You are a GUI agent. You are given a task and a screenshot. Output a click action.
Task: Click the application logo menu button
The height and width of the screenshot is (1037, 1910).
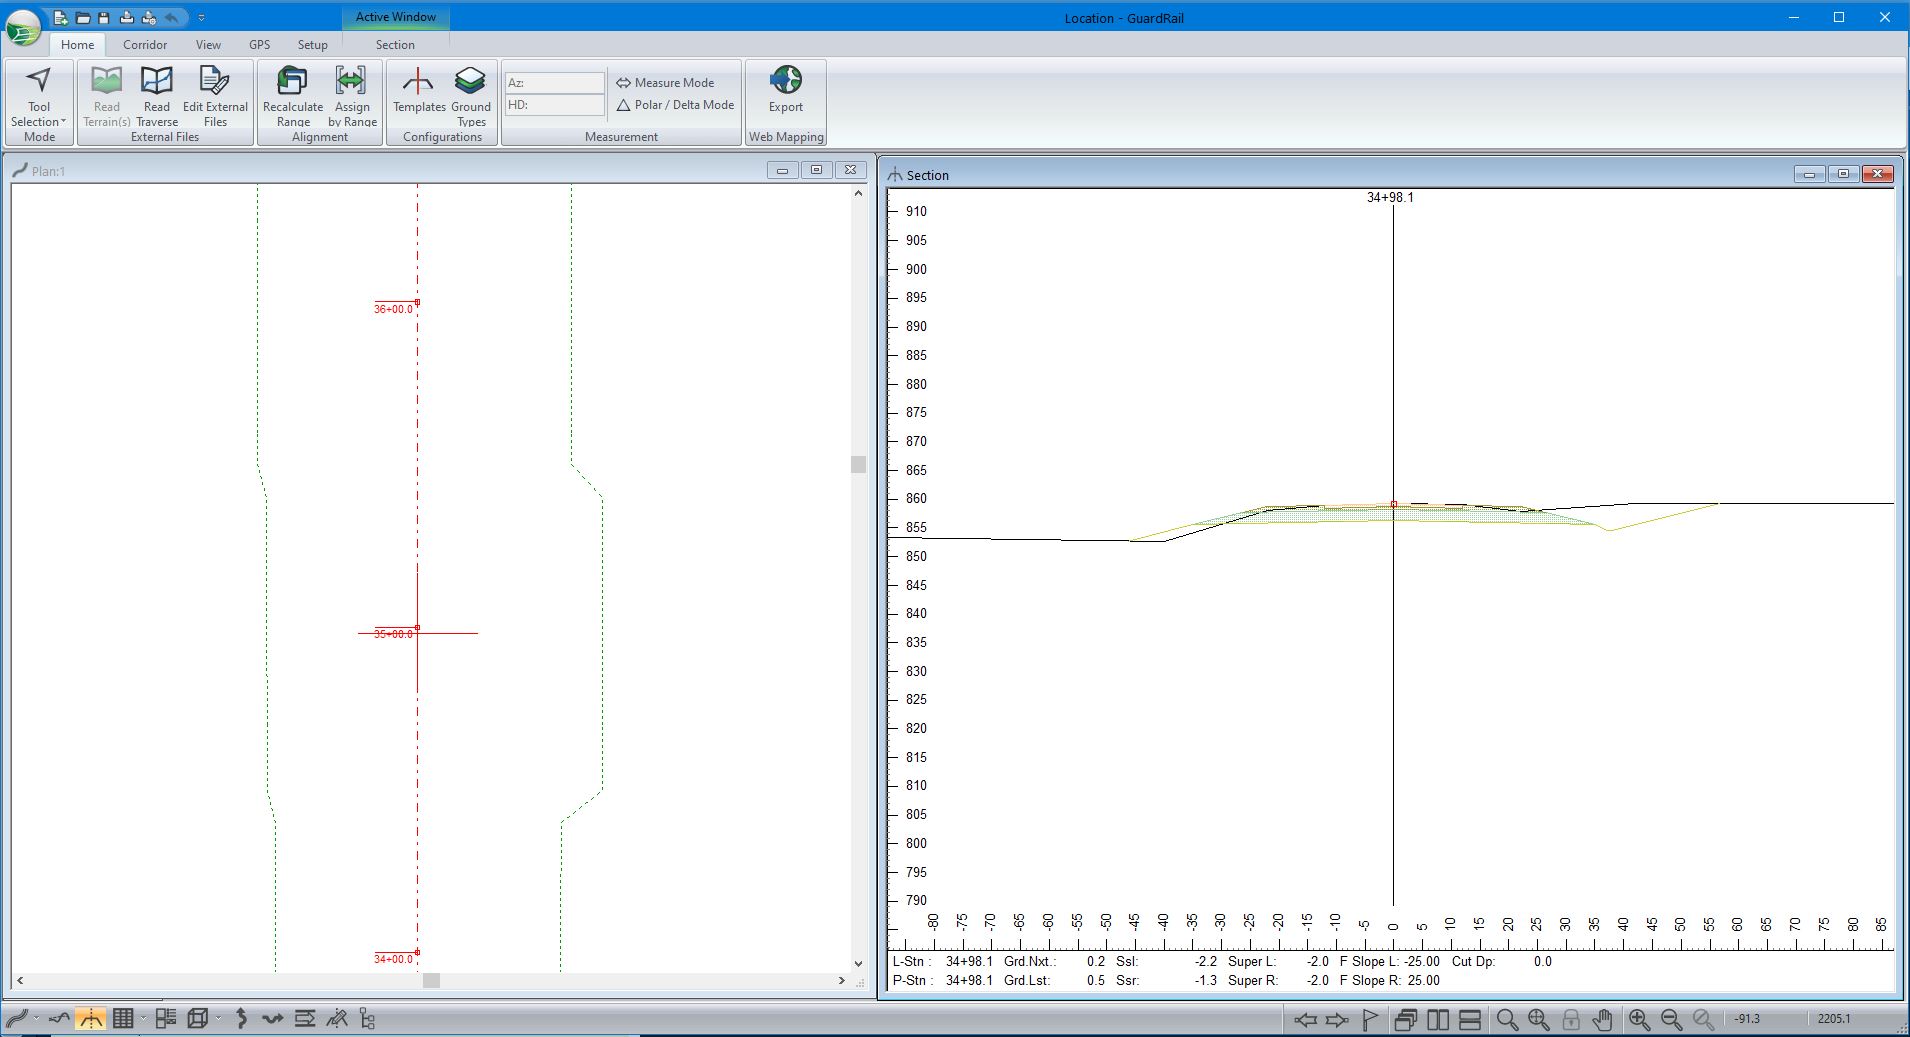tap(23, 29)
